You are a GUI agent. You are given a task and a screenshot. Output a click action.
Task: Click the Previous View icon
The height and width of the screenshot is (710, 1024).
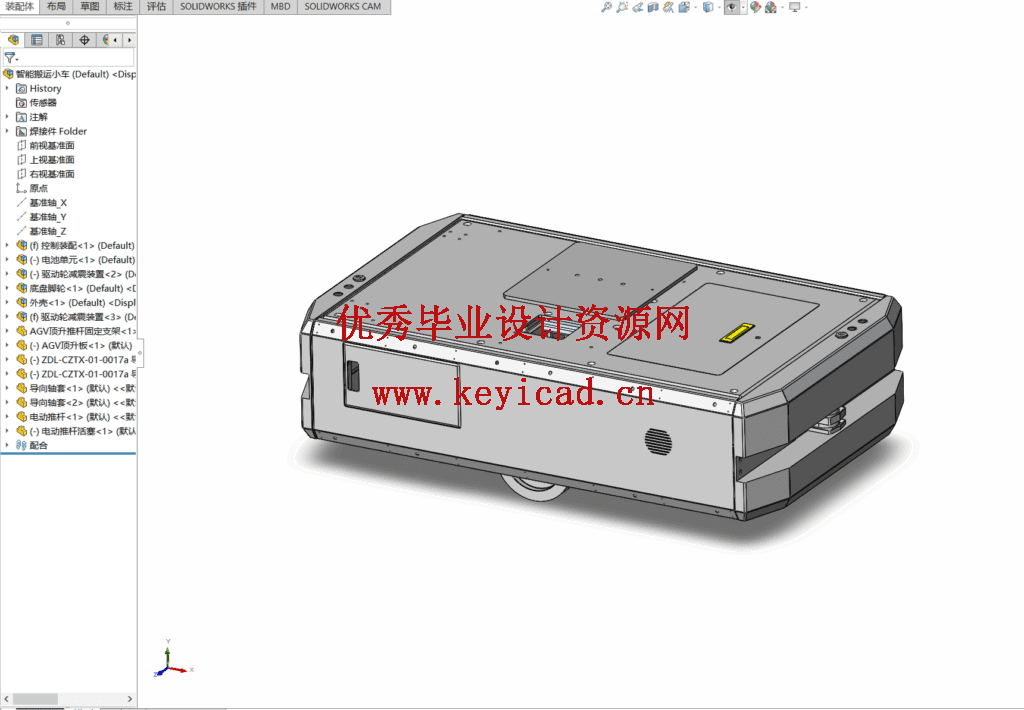point(638,7)
